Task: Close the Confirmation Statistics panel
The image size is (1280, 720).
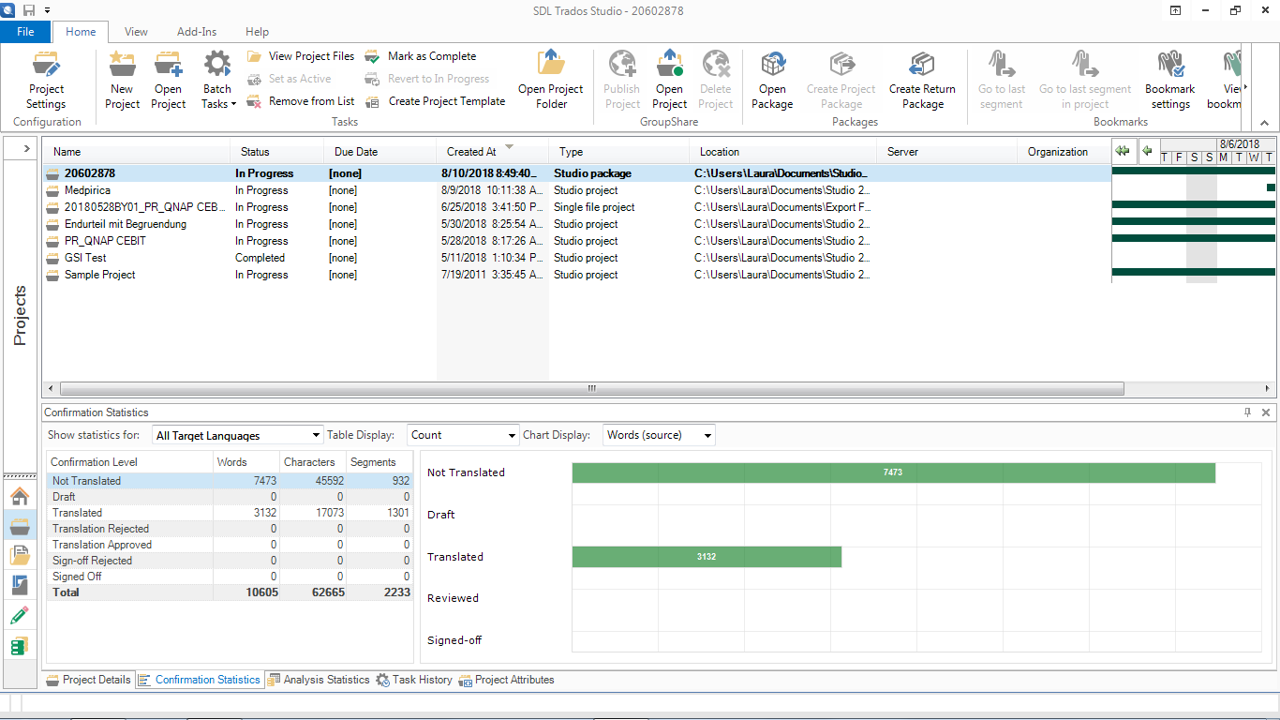Action: (1266, 412)
